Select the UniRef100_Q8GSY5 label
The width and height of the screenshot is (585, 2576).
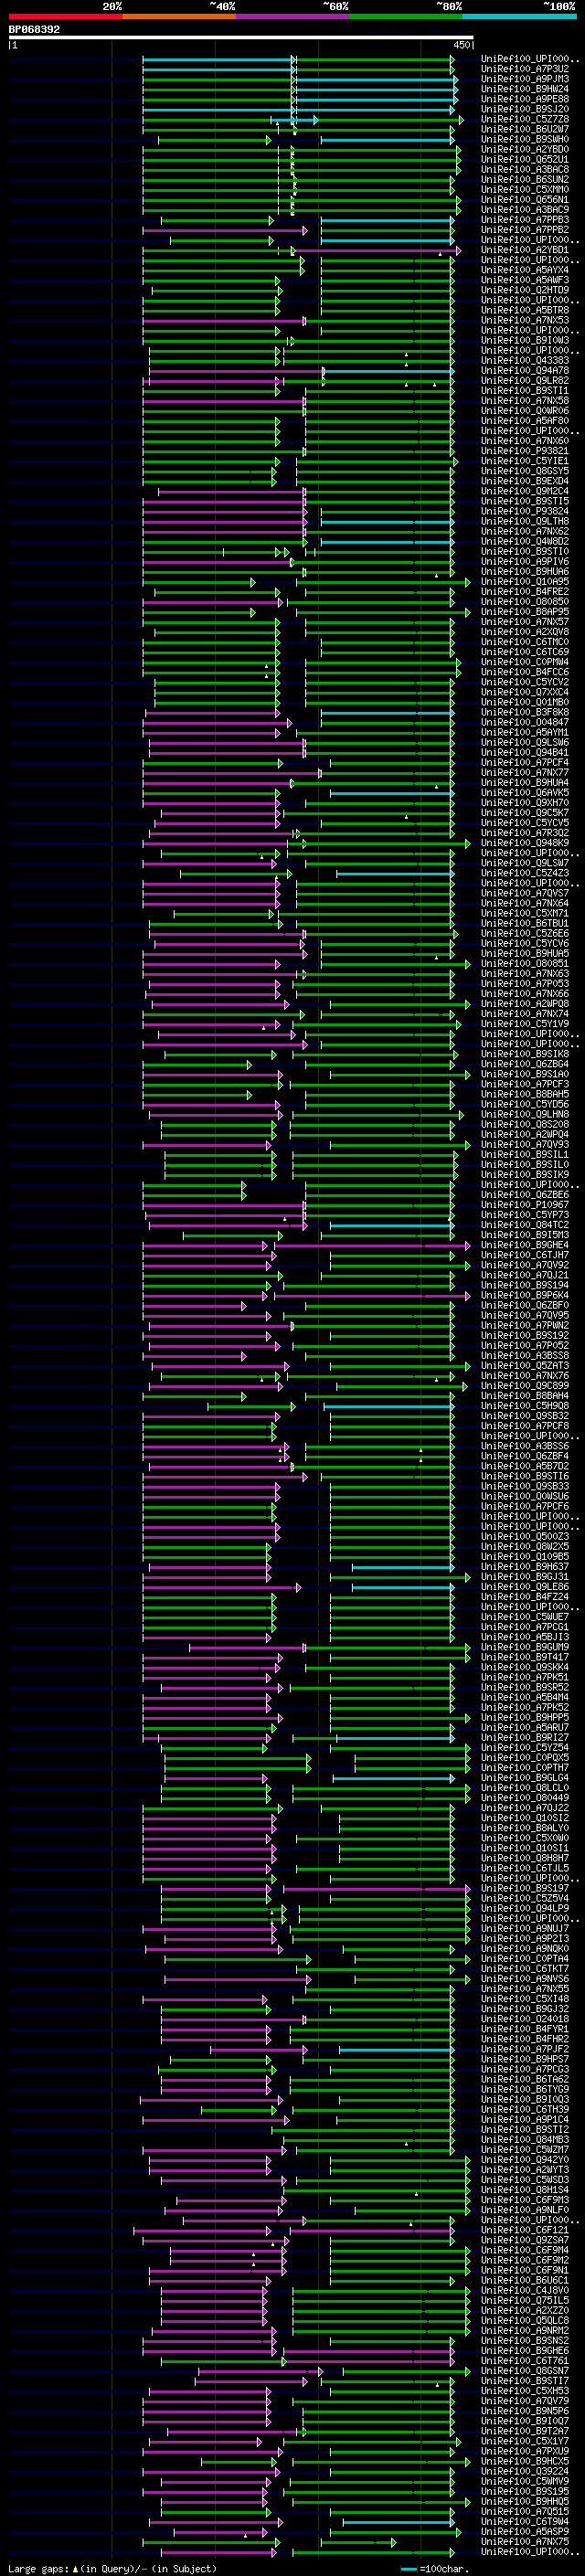[525, 471]
